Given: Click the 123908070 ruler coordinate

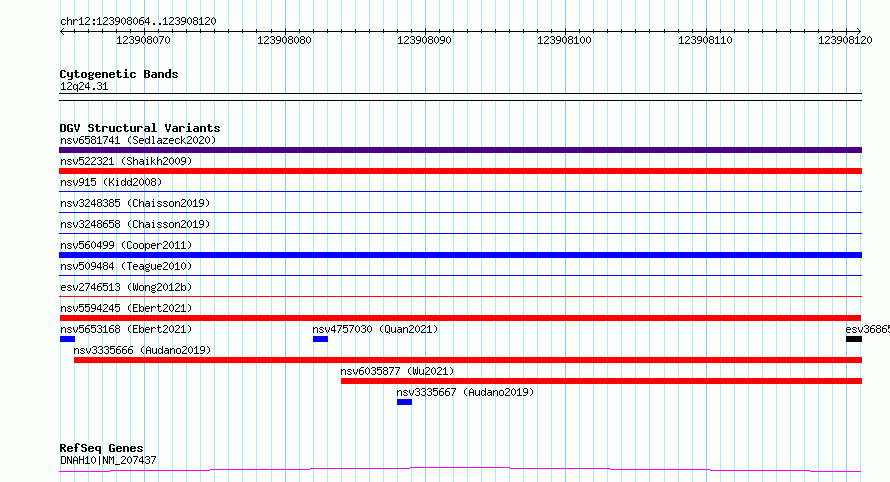Looking at the screenshot, I should [143, 40].
